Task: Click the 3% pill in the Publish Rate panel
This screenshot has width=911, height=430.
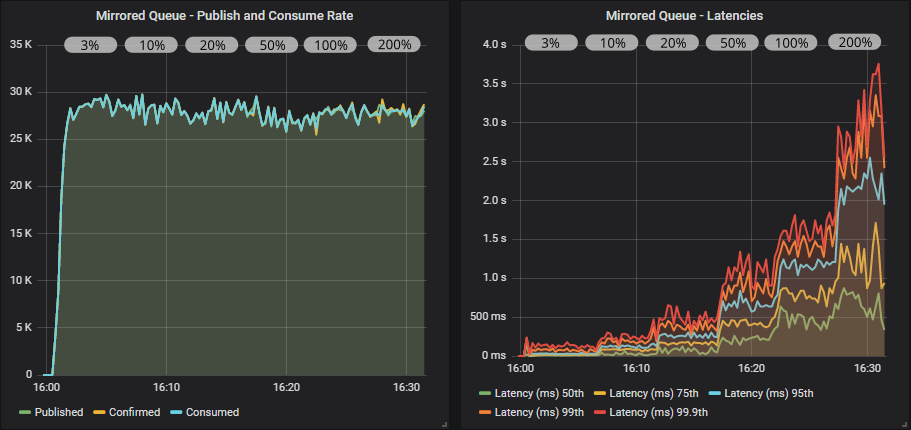Action: click(x=91, y=45)
